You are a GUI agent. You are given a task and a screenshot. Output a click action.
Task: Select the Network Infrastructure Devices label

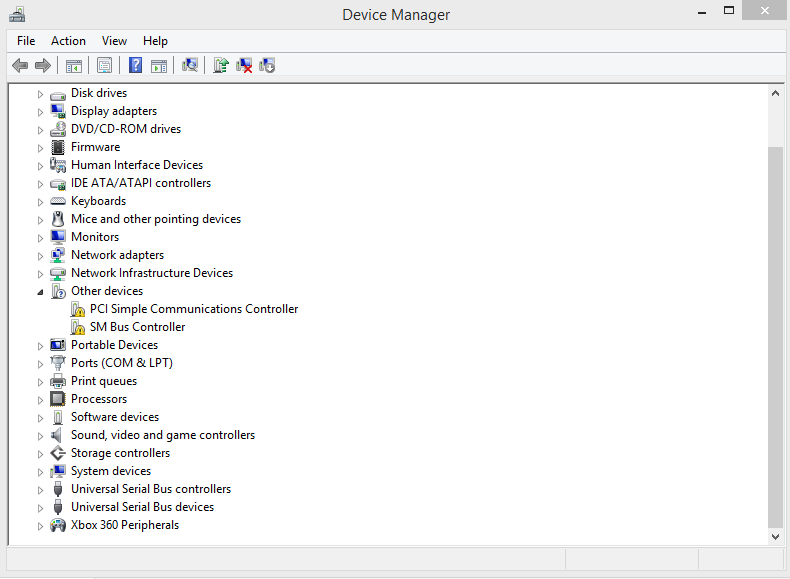tap(152, 273)
